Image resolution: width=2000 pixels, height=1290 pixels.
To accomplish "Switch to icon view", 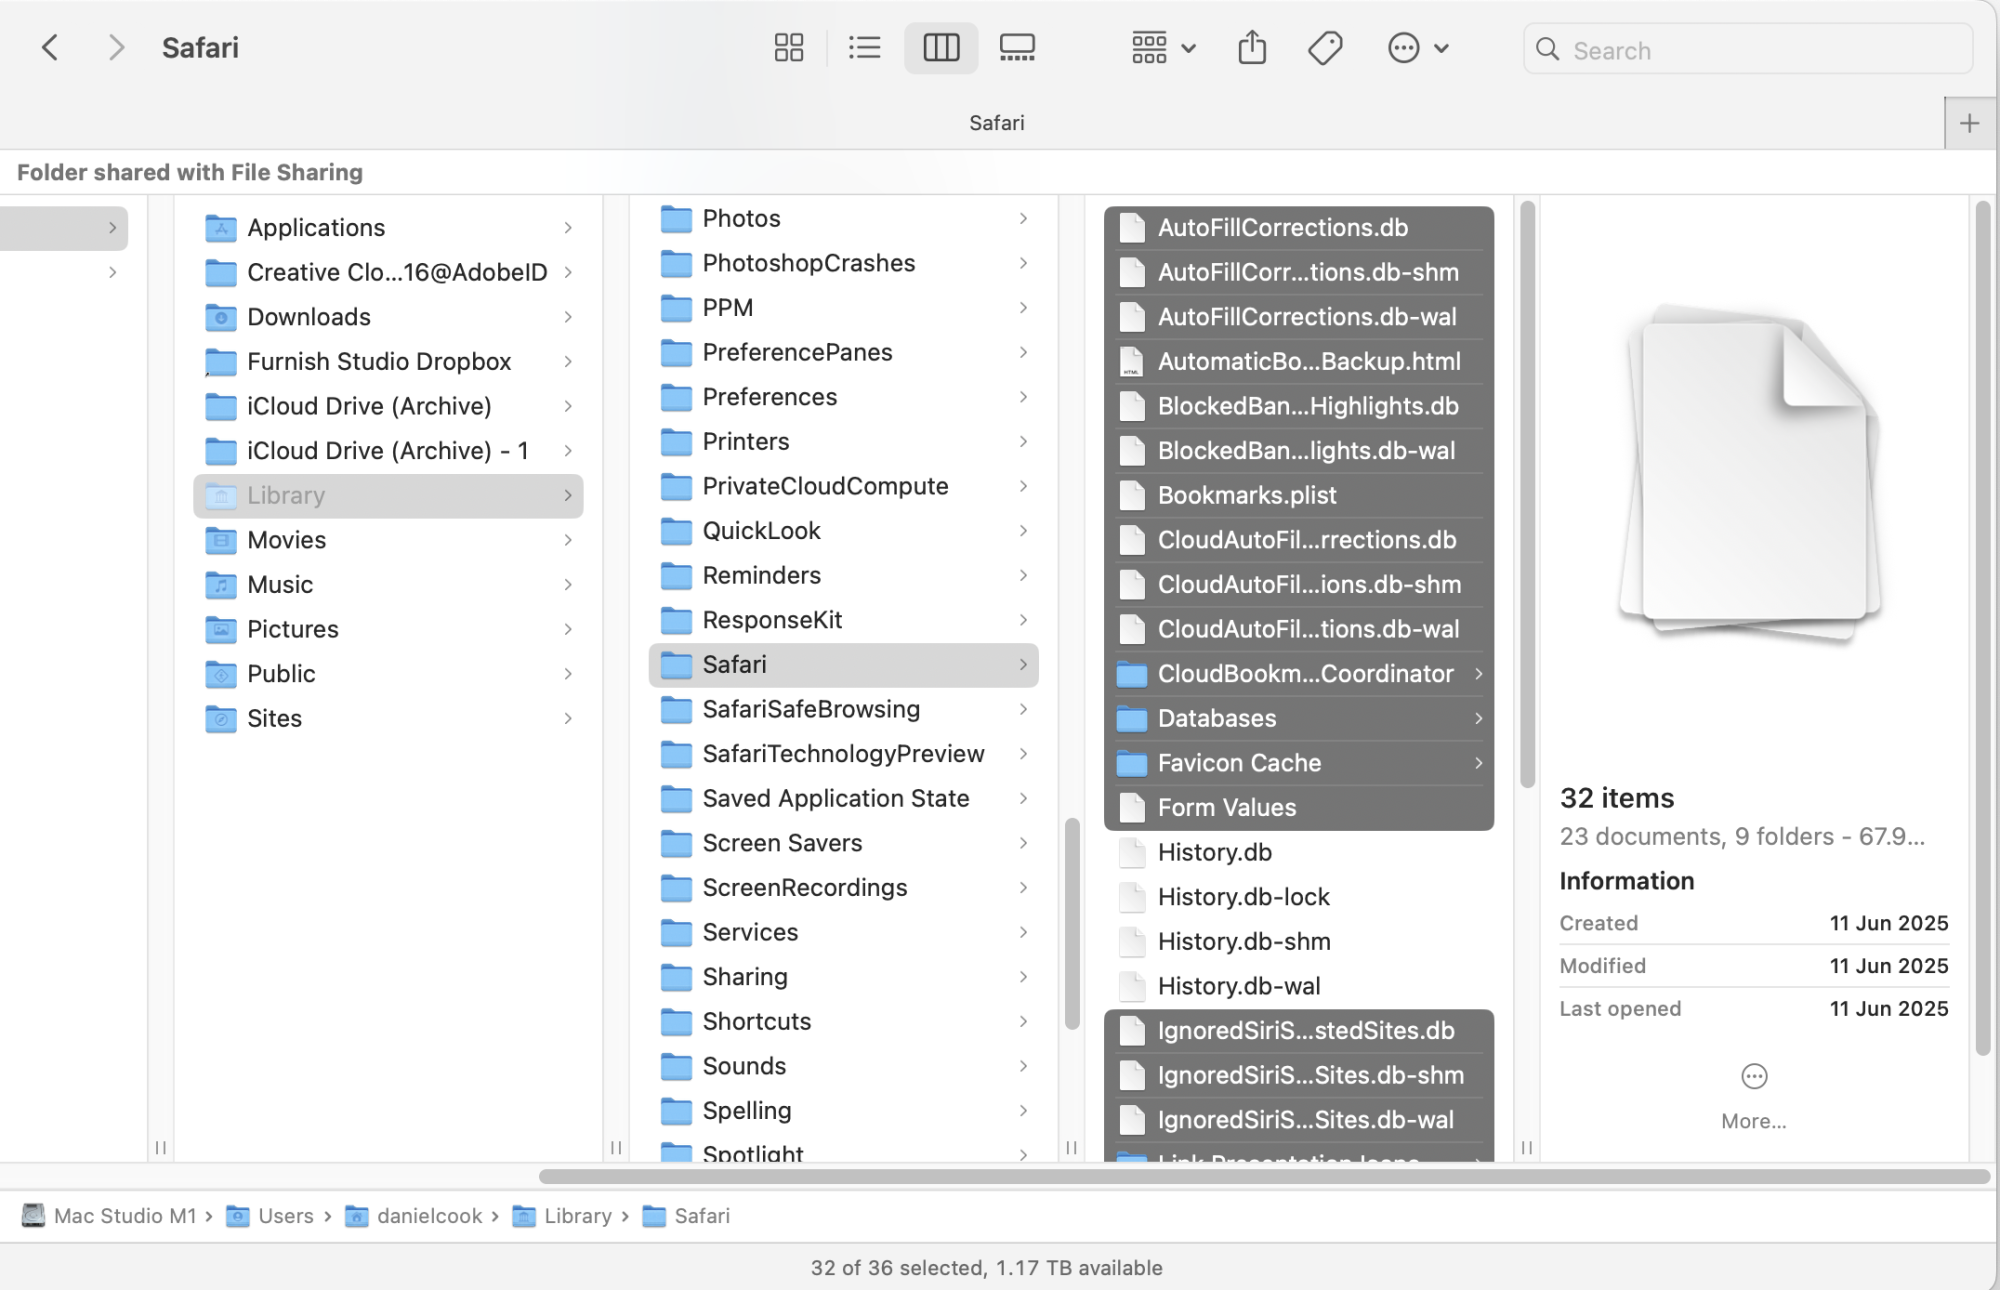I will (788, 48).
